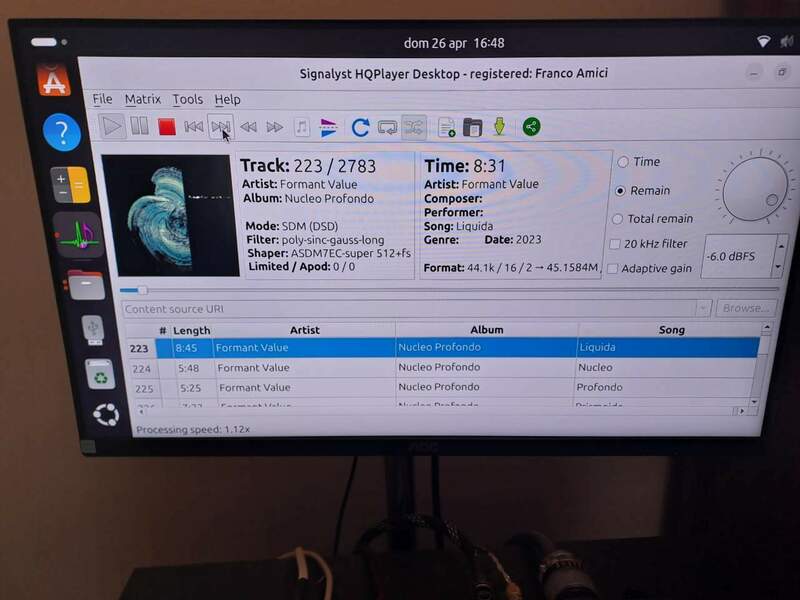800x600 pixels.
Task: Sort playlist by Album column header
Action: (487, 330)
